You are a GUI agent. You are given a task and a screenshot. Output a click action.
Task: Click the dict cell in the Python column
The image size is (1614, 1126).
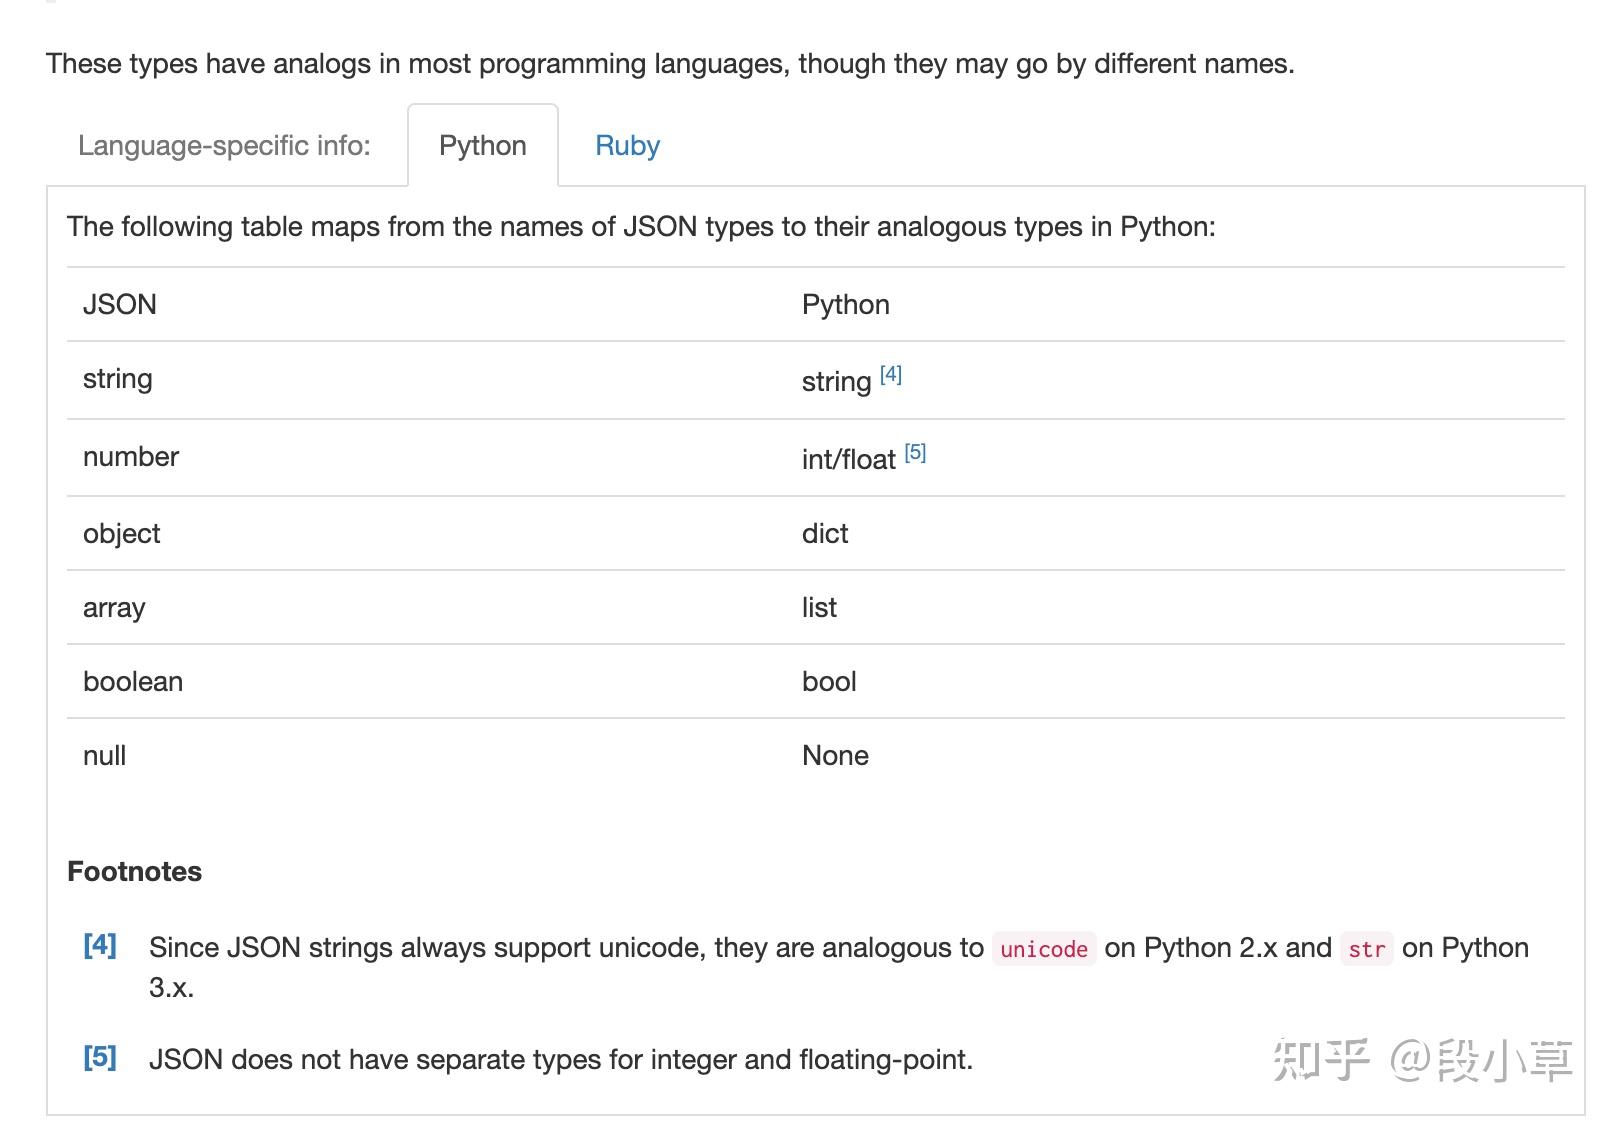(824, 533)
